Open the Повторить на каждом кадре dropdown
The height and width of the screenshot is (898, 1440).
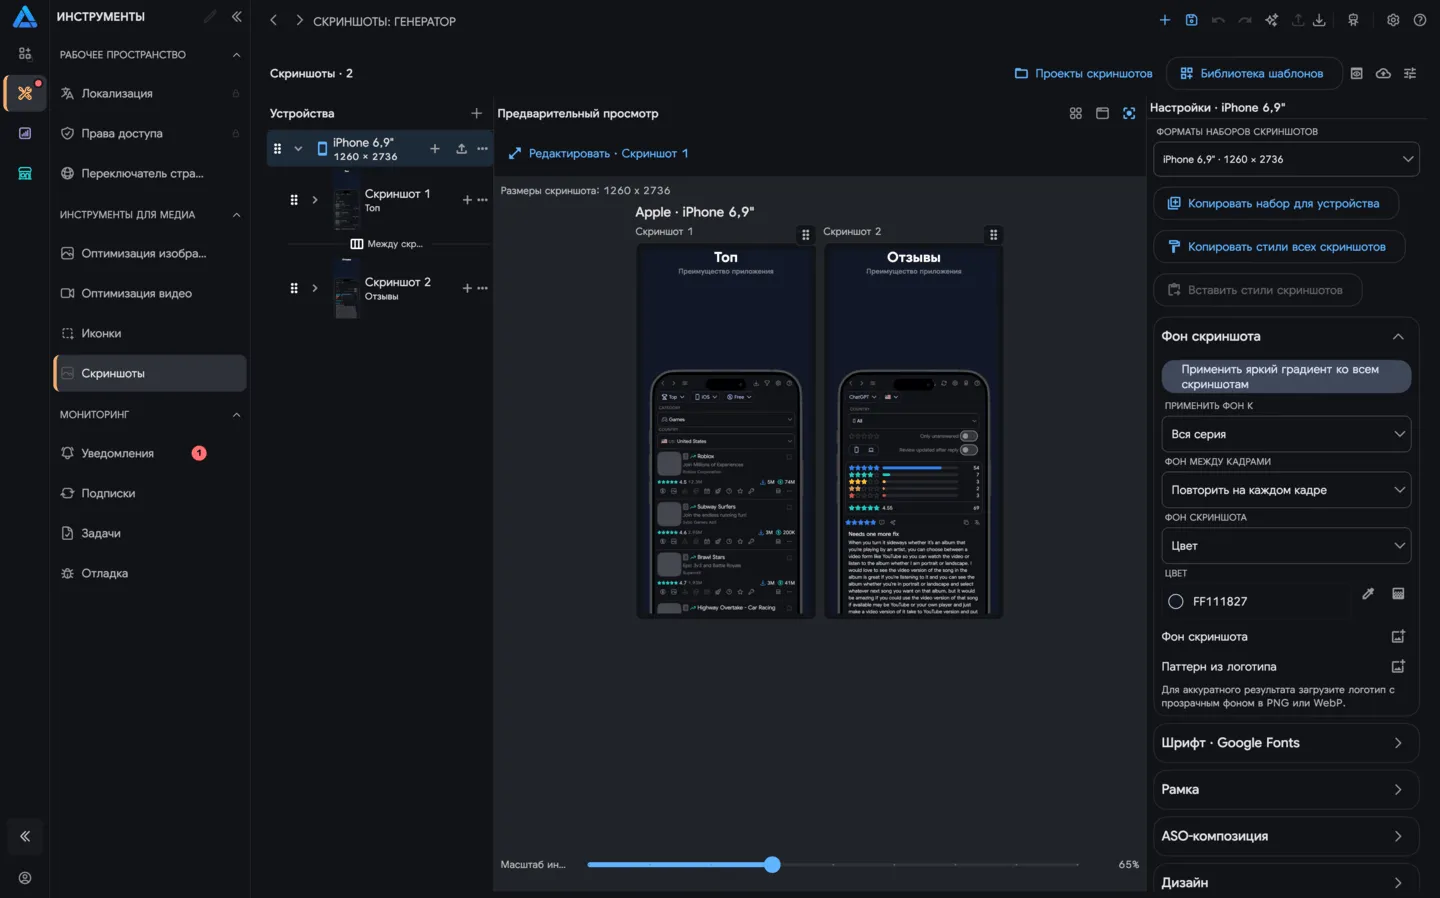1286,490
